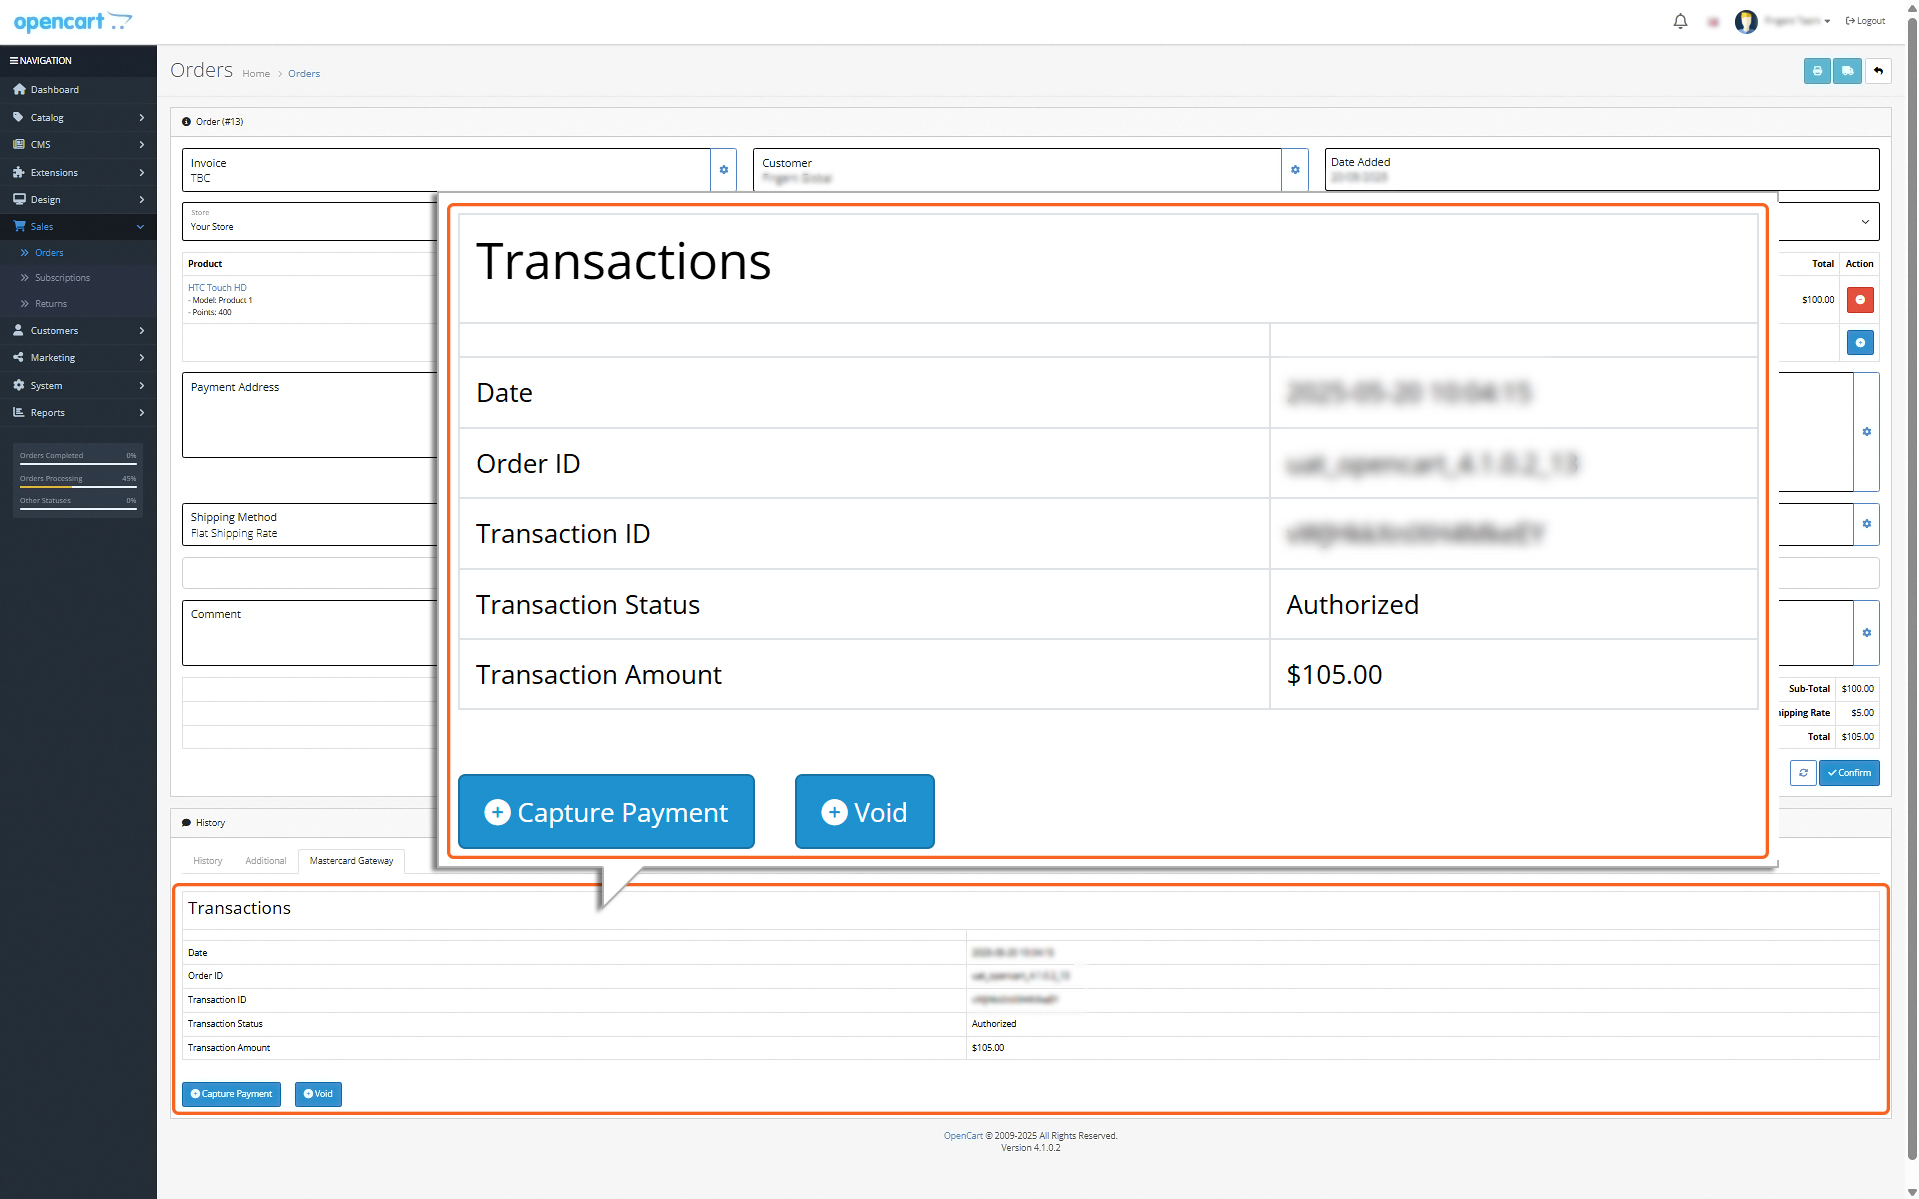Confirm the order
1919x1199 pixels.
[1849, 773]
